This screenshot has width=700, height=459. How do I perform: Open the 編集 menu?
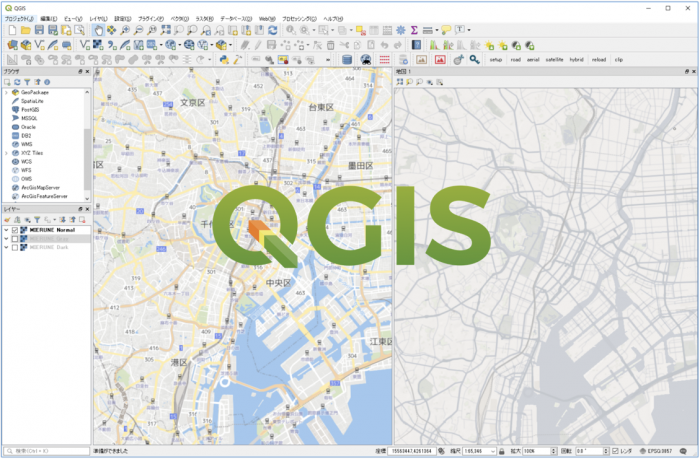pyautogui.click(x=49, y=19)
